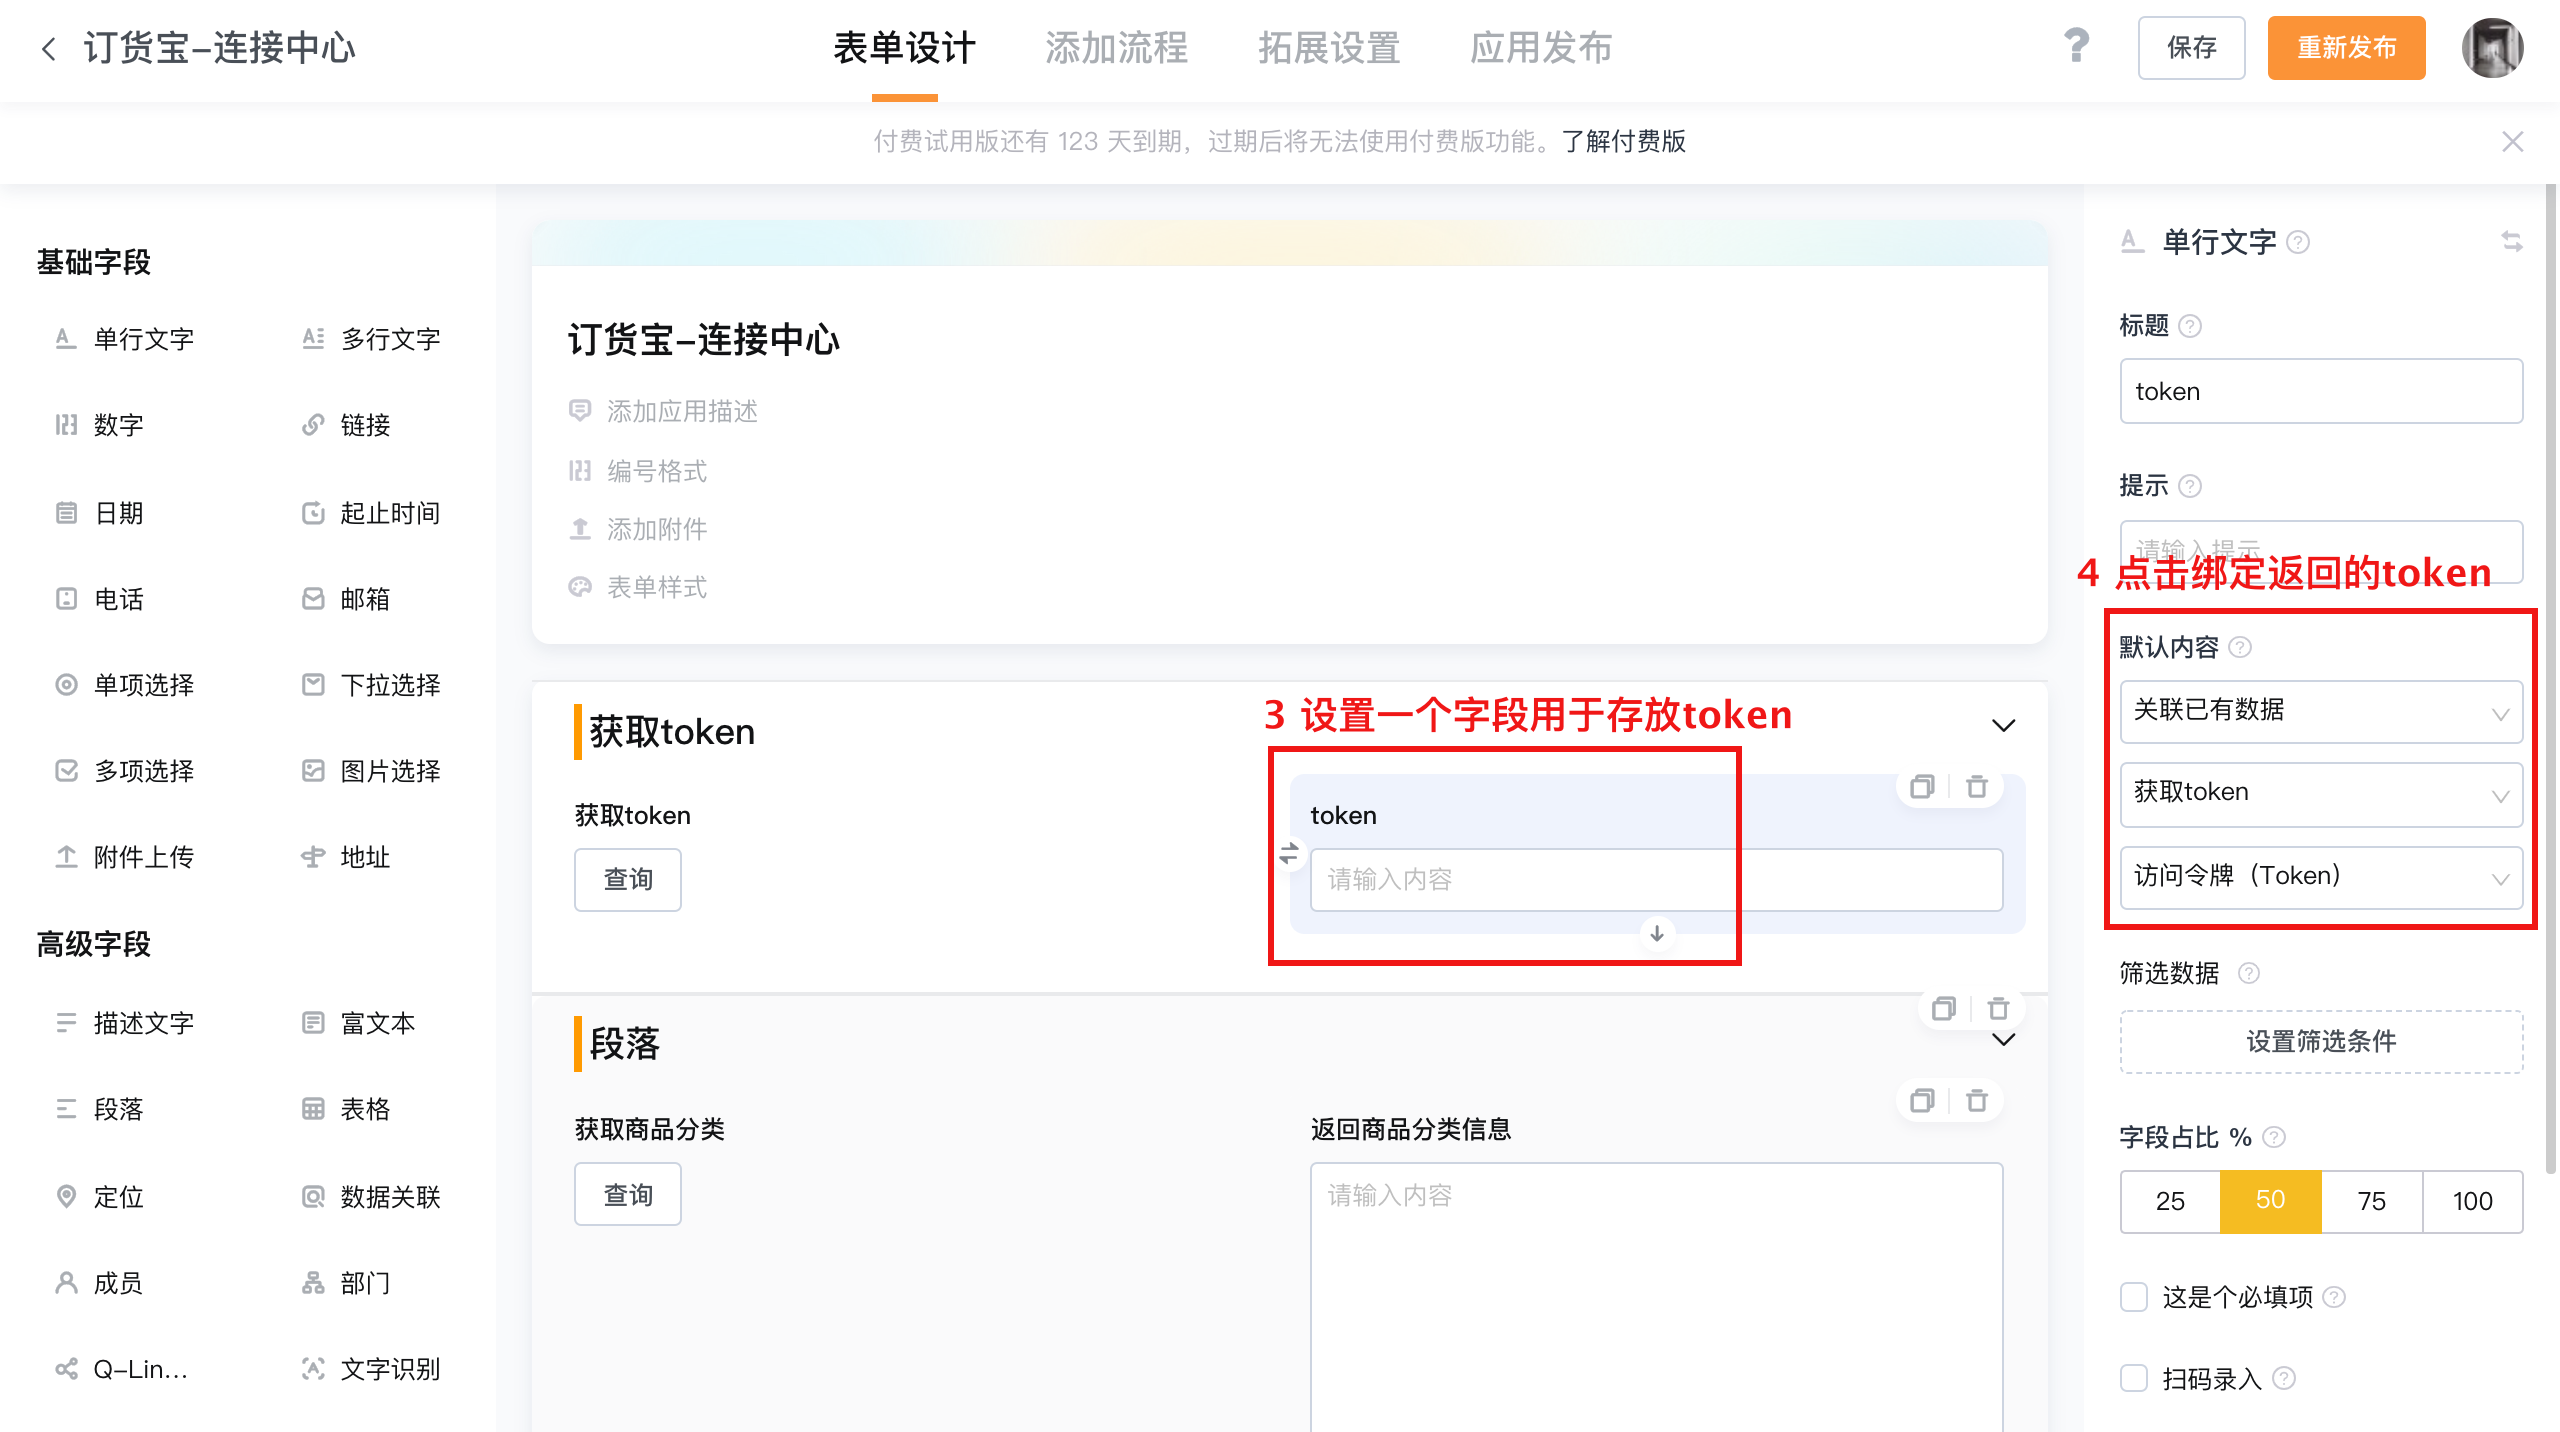Image resolution: width=2560 pixels, height=1432 pixels.
Task: Add a 地址 field from the palette
Action: [346, 857]
